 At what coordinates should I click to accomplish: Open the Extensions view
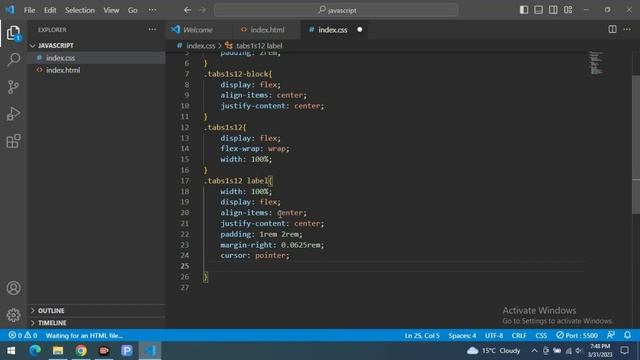[x=13, y=141]
